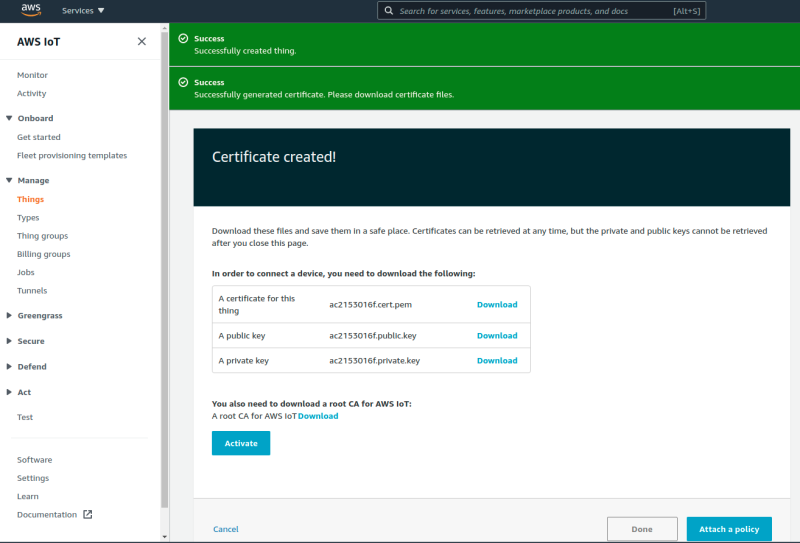Open the Tunnels menu item
Image resolution: width=800 pixels, height=543 pixels.
pos(32,290)
